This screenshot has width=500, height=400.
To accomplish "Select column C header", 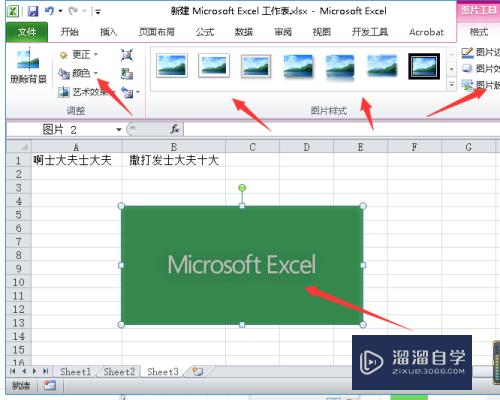I will (252, 147).
